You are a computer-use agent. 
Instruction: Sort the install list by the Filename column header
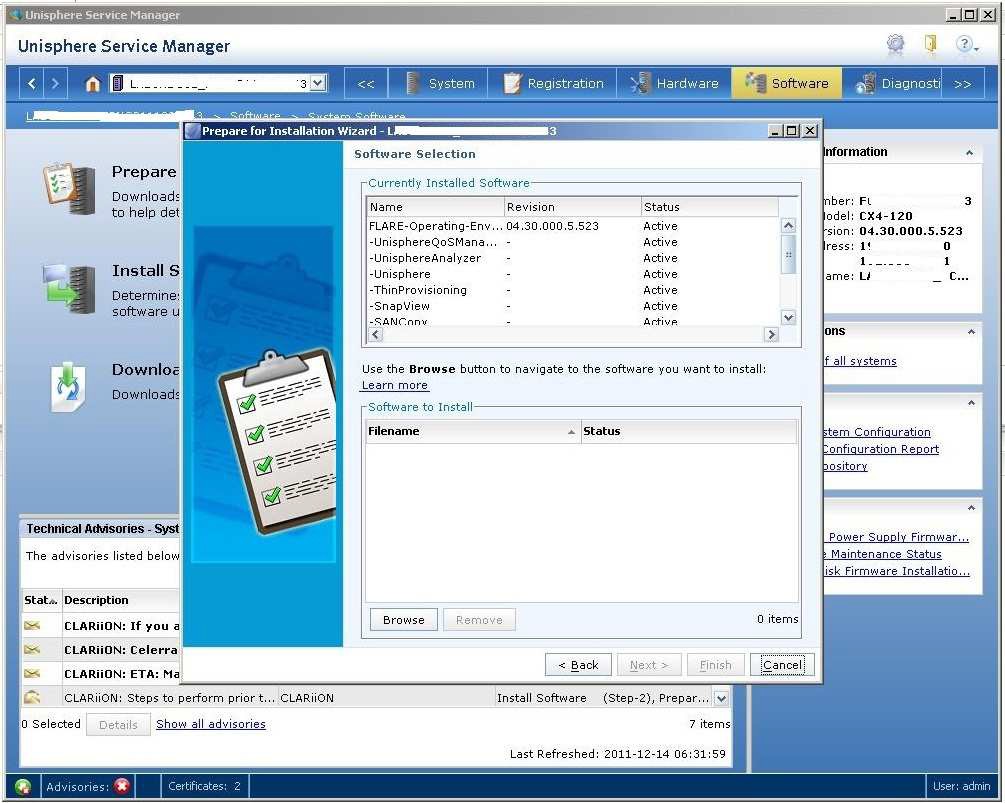click(473, 431)
